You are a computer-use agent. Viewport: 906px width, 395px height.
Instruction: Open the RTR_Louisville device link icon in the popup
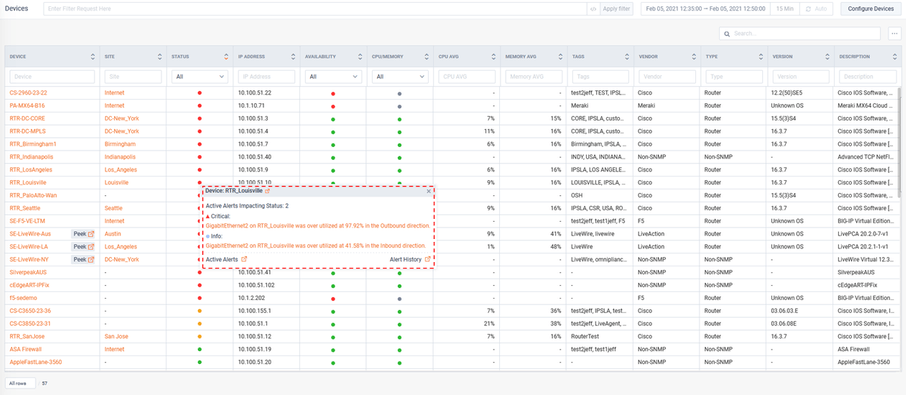tap(268, 191)
